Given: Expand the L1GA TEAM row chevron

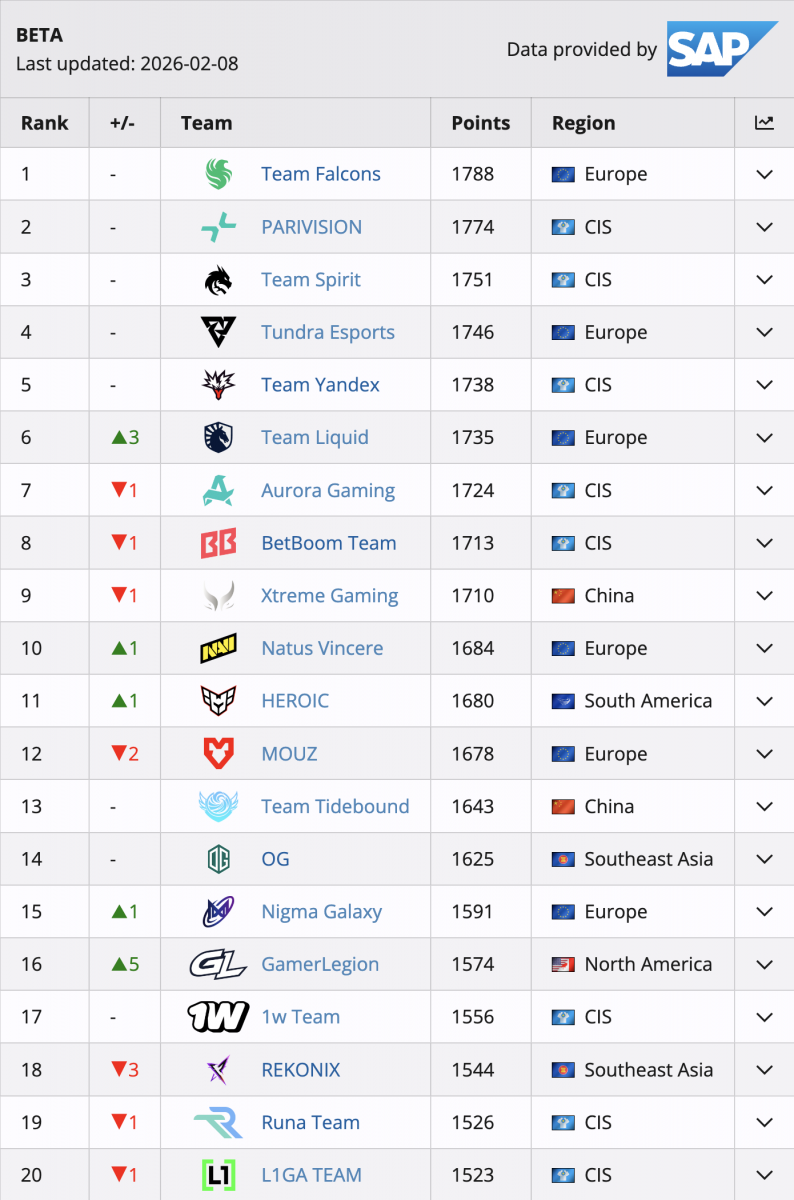Looking at the screenshot, I should [764, 1175].
